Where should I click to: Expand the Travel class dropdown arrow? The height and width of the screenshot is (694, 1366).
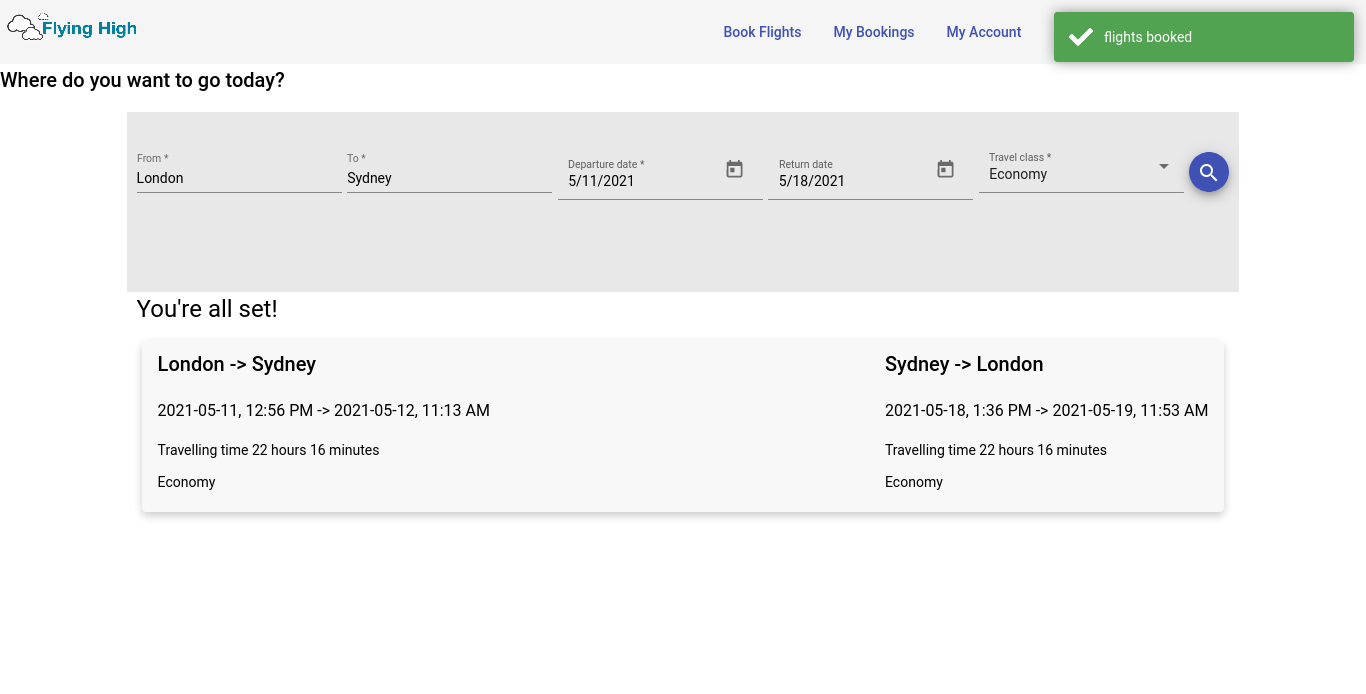pos(1163,166)
